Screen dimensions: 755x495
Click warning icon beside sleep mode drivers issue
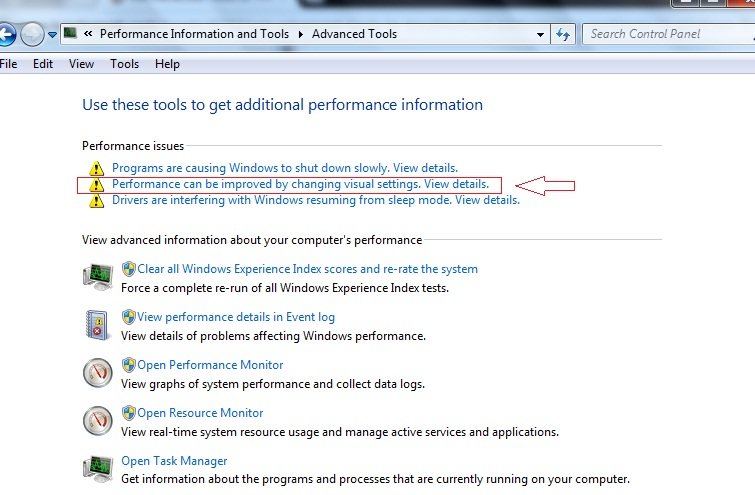96,201
